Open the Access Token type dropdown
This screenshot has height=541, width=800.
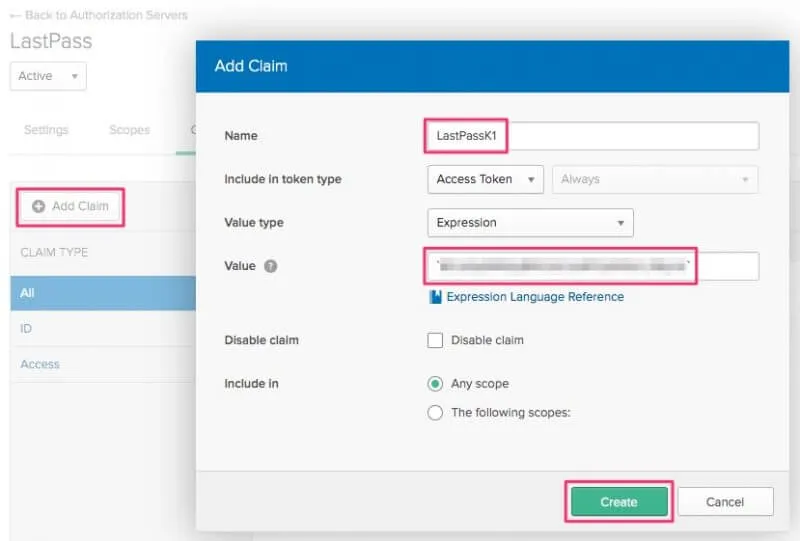point(485,179)
